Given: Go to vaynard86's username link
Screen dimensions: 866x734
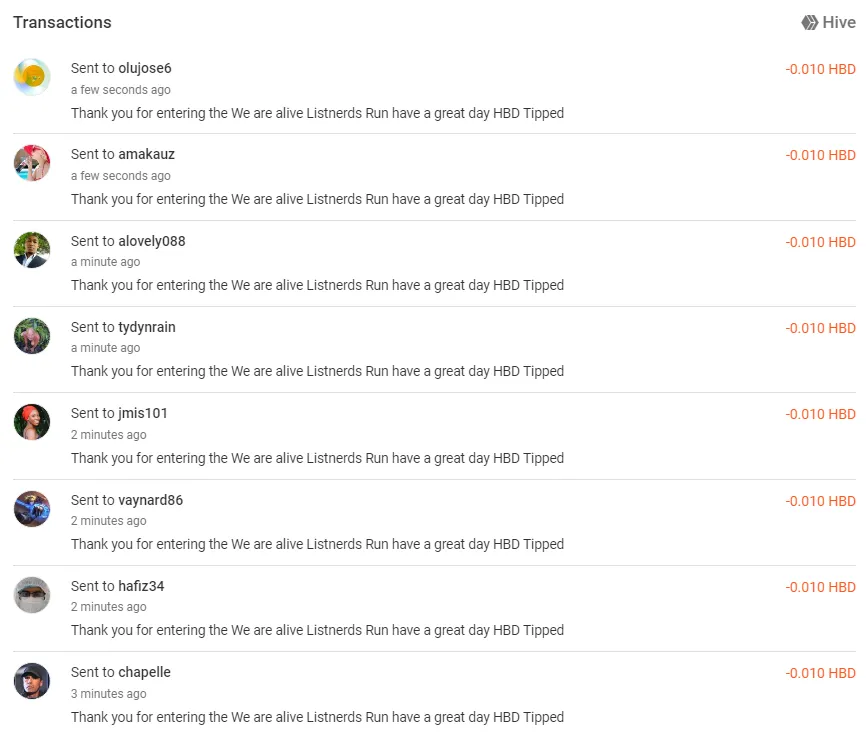Looking at the screenshot, I should tap(151, 500).
